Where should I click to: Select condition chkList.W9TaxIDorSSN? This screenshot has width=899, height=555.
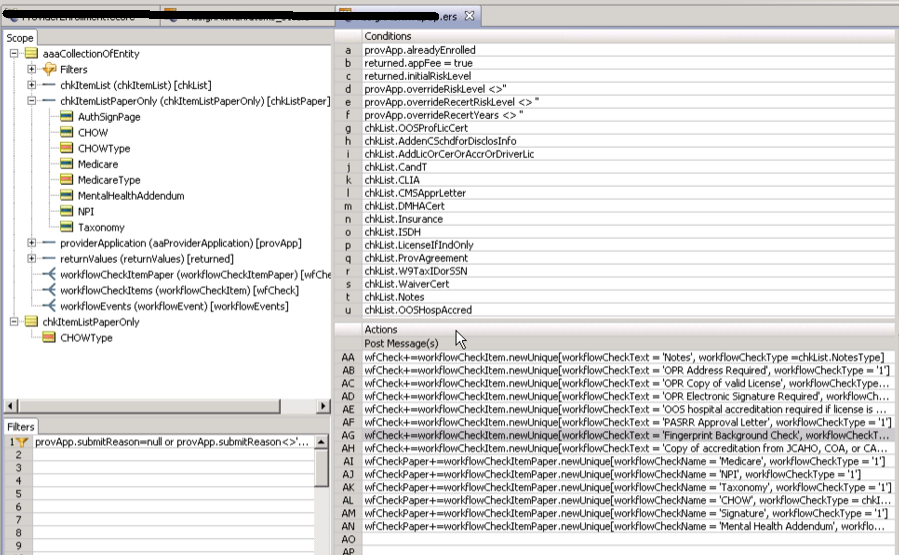628,271
